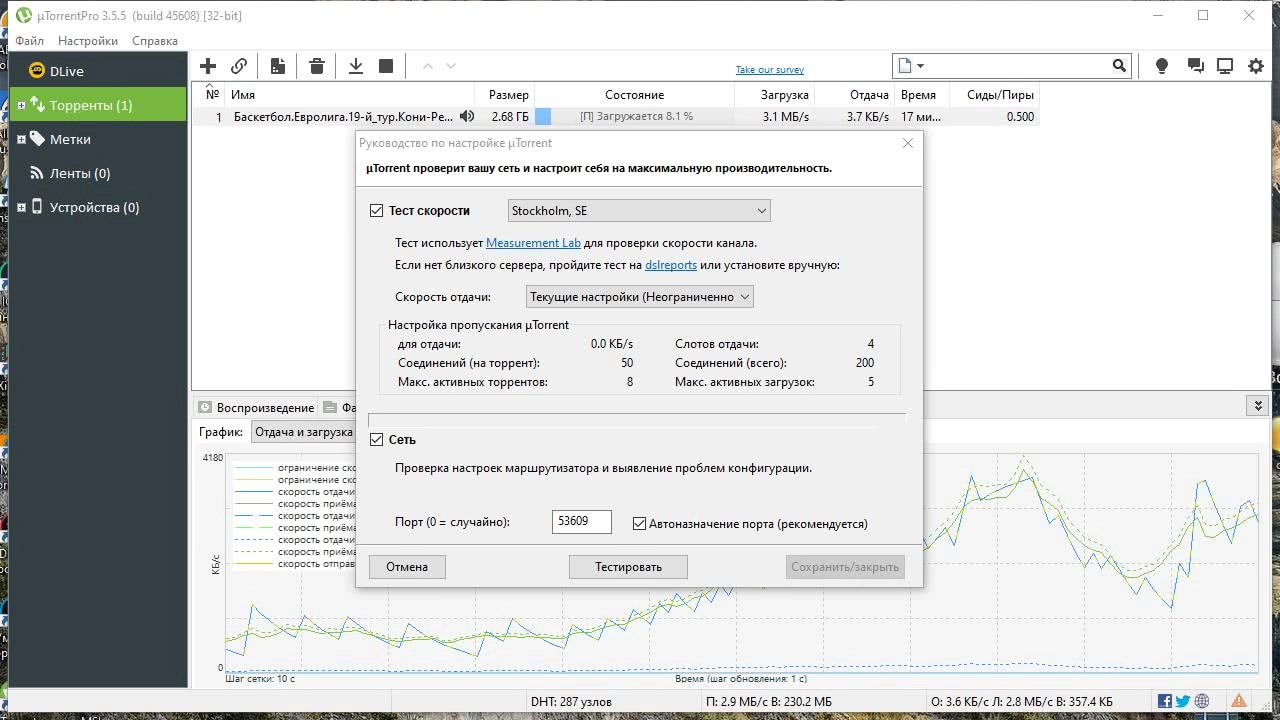
Task: Sort by Отдача column header
Action: click(854, 95)
